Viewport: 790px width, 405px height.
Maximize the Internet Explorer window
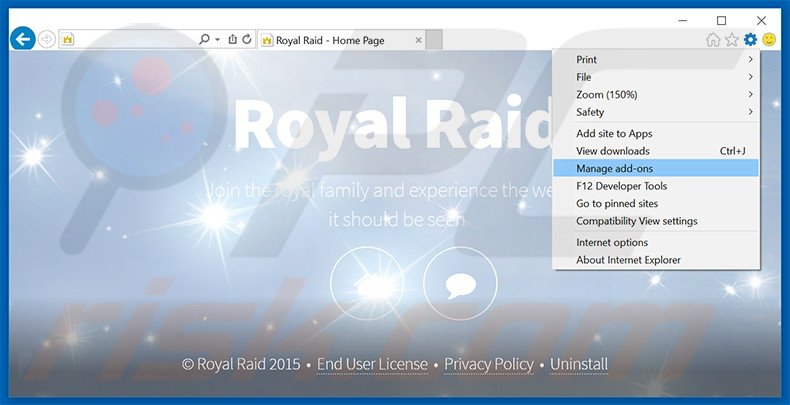[x=721, y=21]
